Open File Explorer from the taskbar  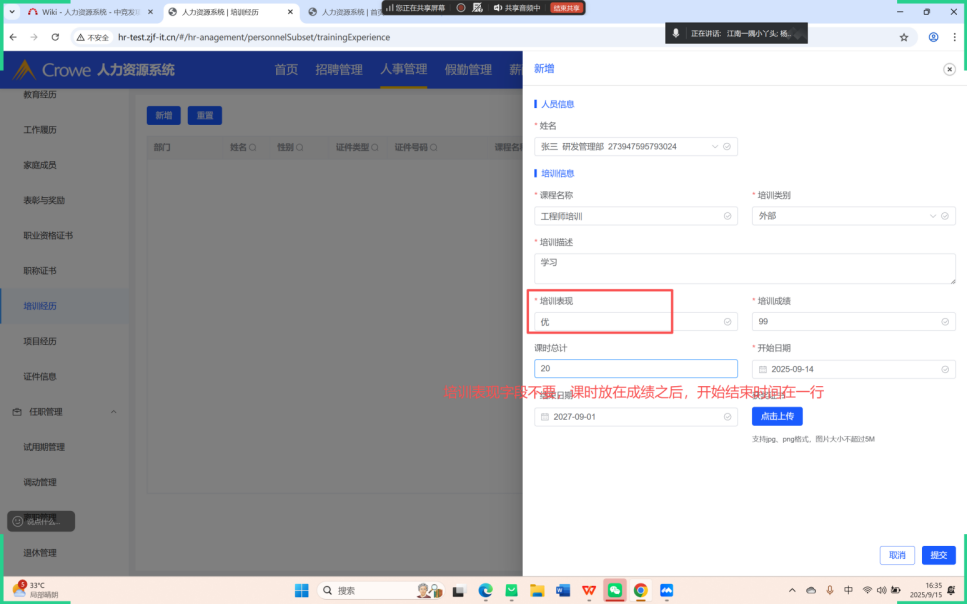coord(537,591)
